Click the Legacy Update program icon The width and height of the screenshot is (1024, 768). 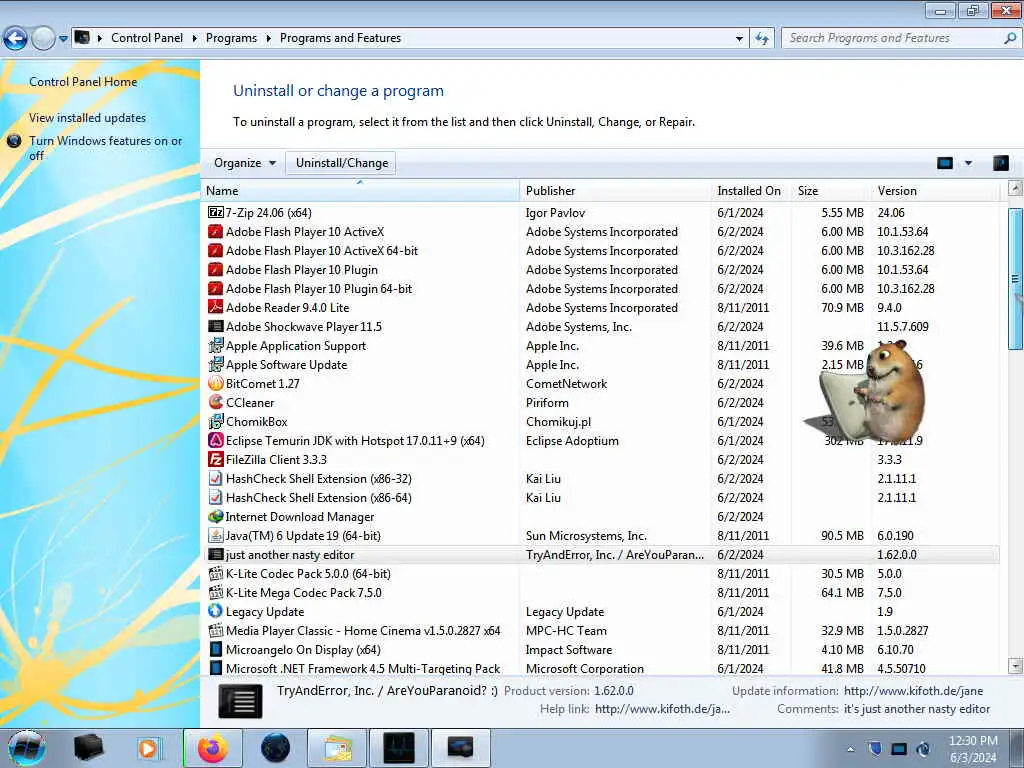[216, 611]
